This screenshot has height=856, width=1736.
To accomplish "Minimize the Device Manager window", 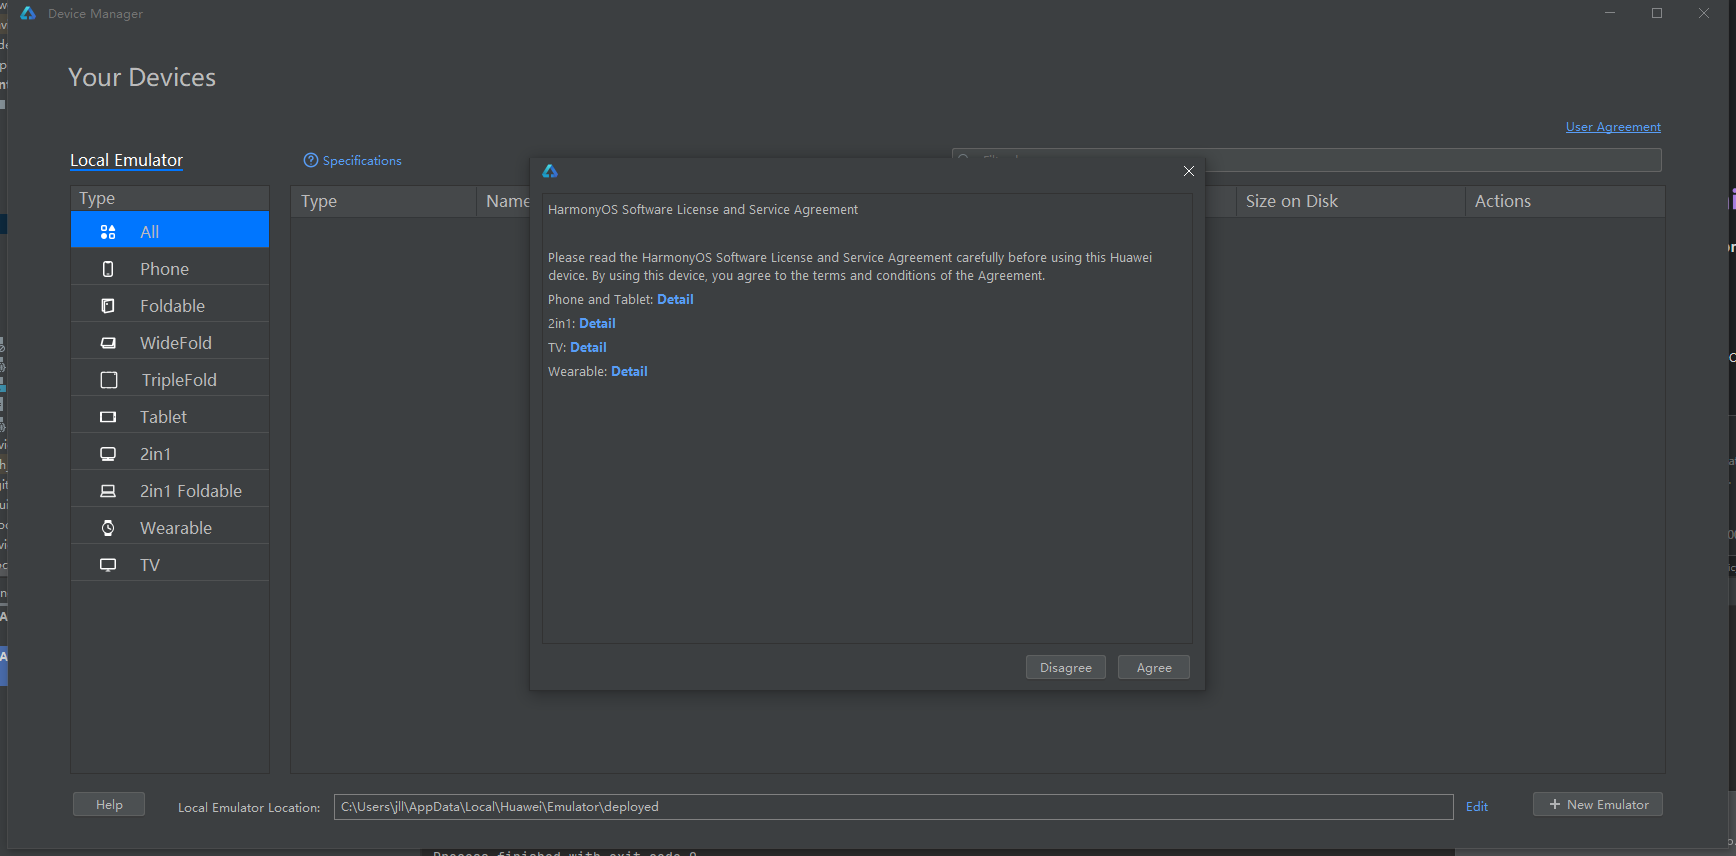I will [1610, 13].
